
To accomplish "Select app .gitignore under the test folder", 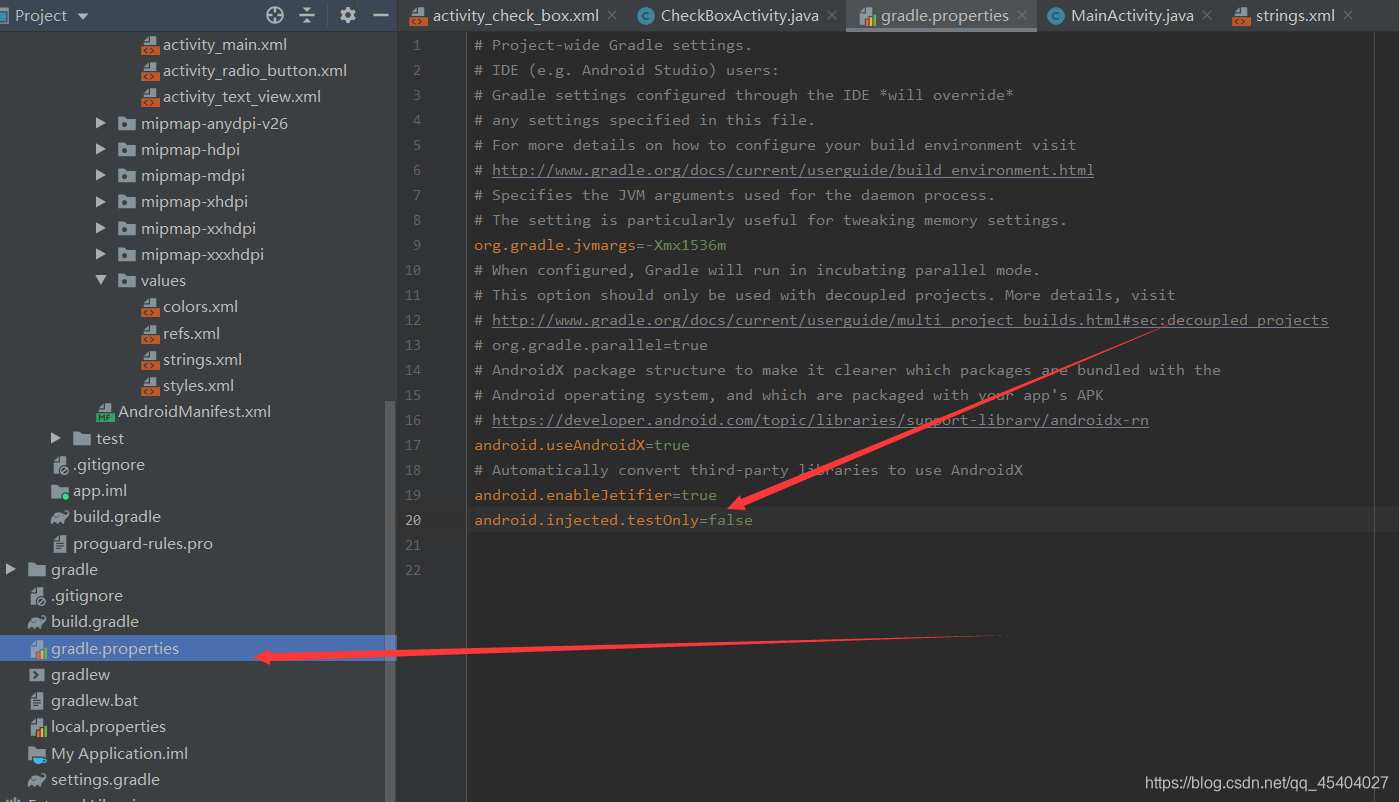I will (108, 464).
